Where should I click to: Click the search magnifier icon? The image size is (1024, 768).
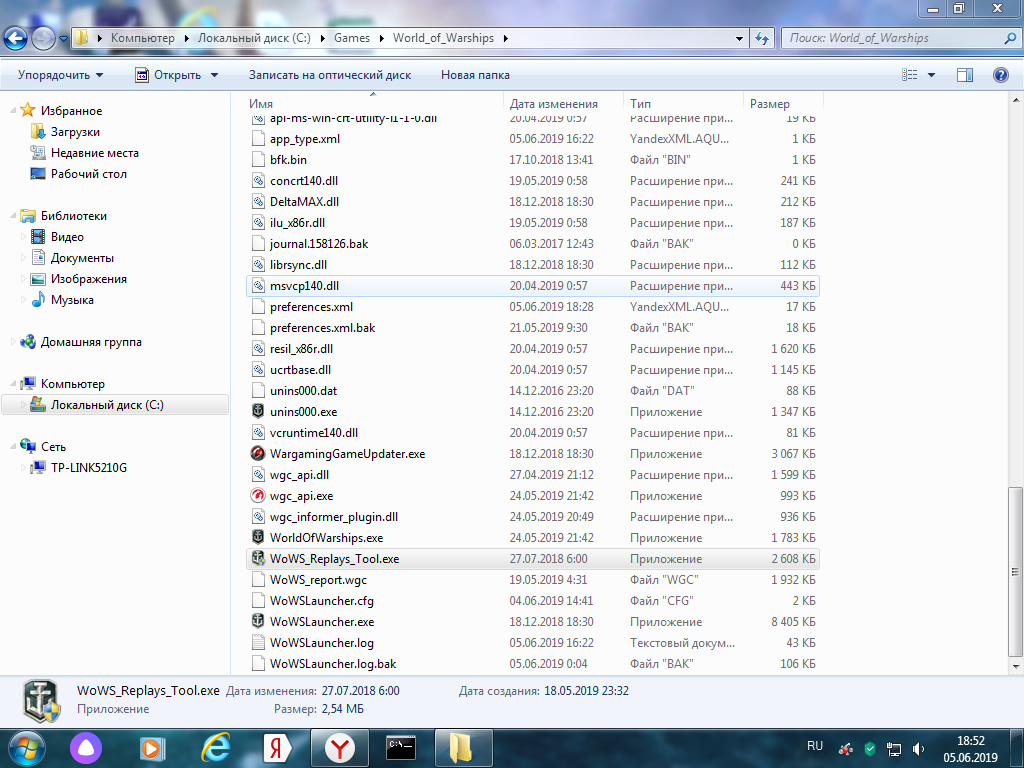tap(1010, 38)
